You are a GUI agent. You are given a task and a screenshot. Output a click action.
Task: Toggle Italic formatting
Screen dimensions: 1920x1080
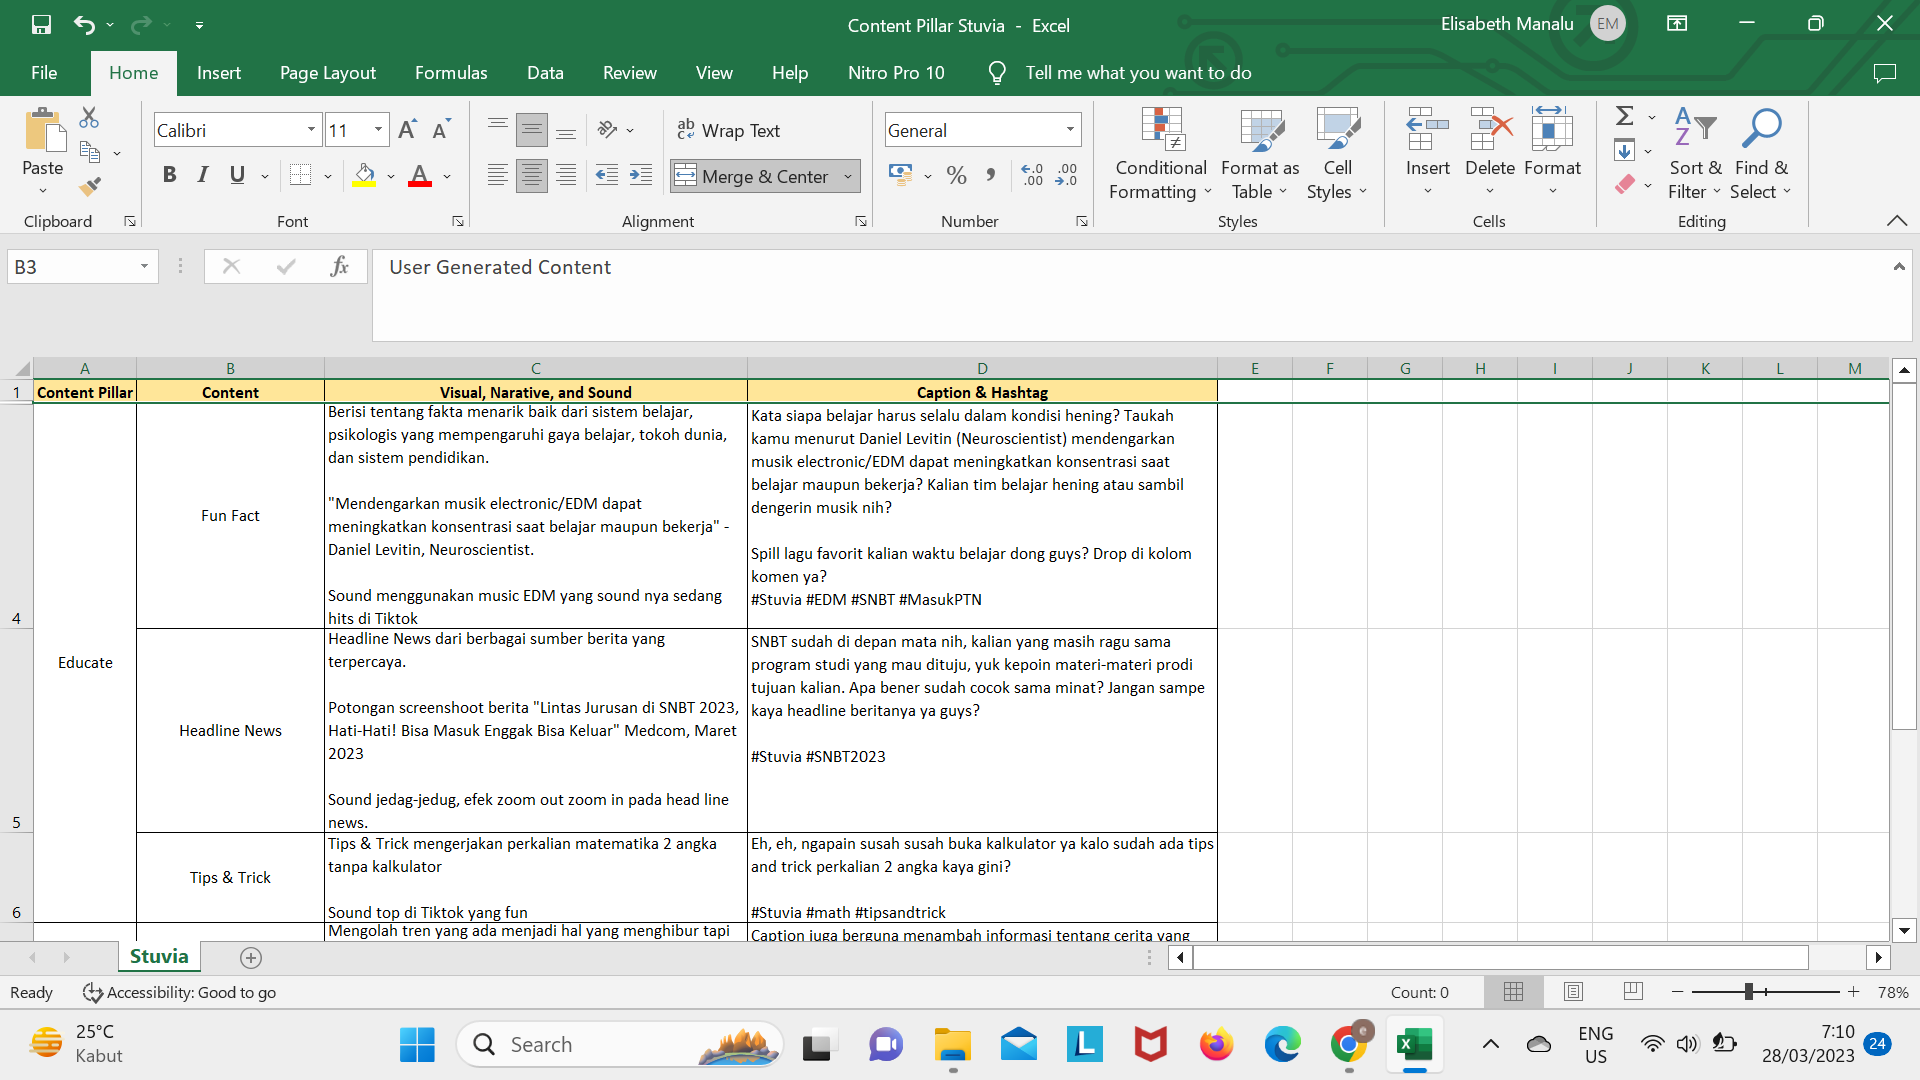(x=203, y=175)
